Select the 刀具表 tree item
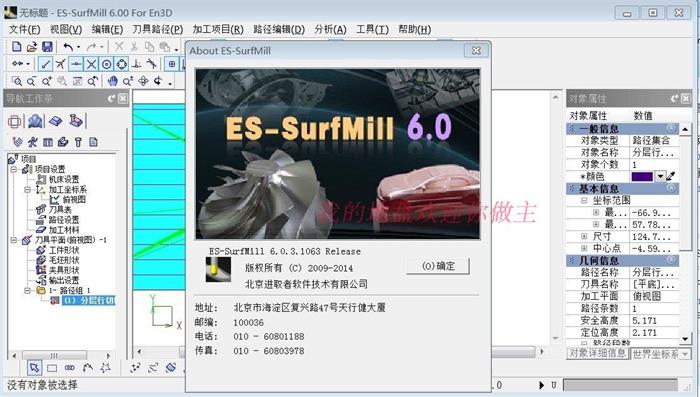 (60, 209)
